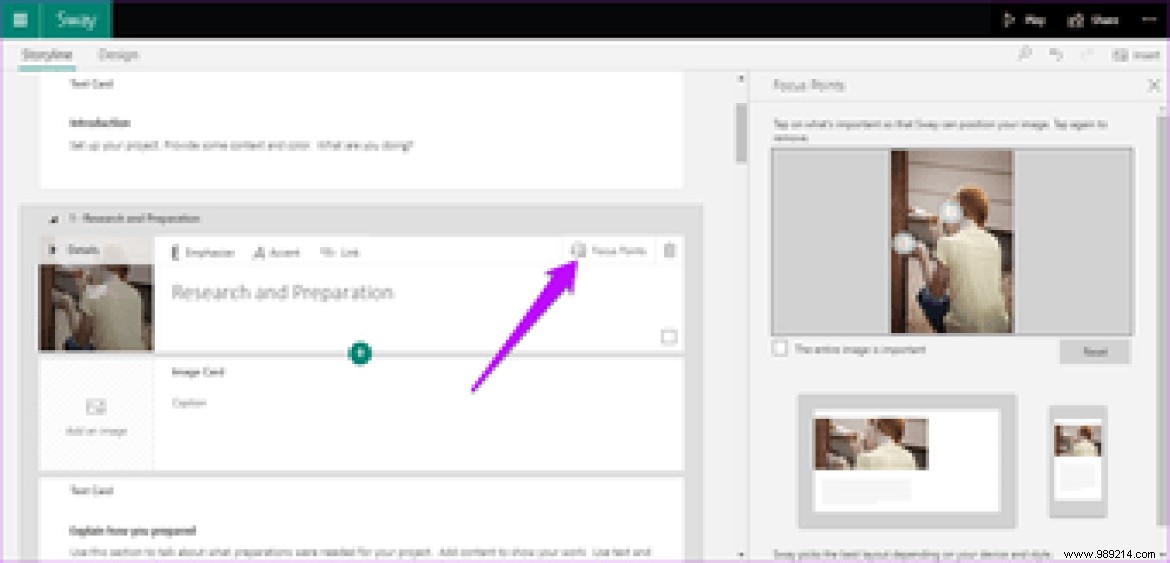Click the Introduction heading text
Screen dimensions: 1170x563
[100, 122]
